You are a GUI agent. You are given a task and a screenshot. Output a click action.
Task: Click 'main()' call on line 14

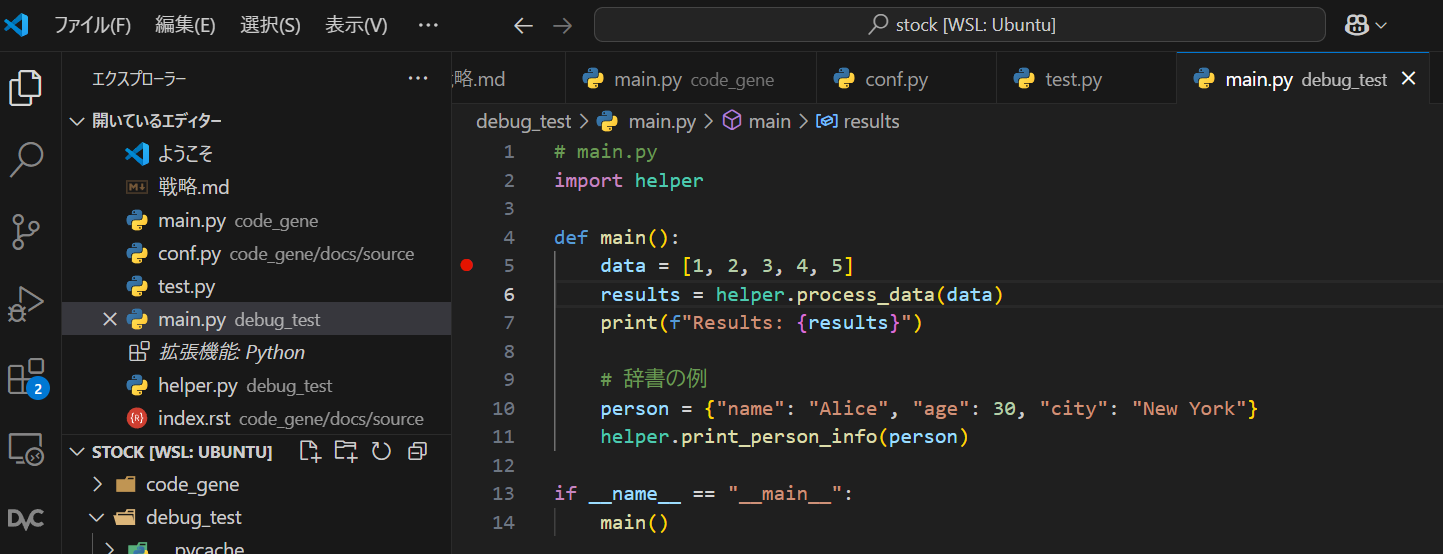click(x=634, y=523)
